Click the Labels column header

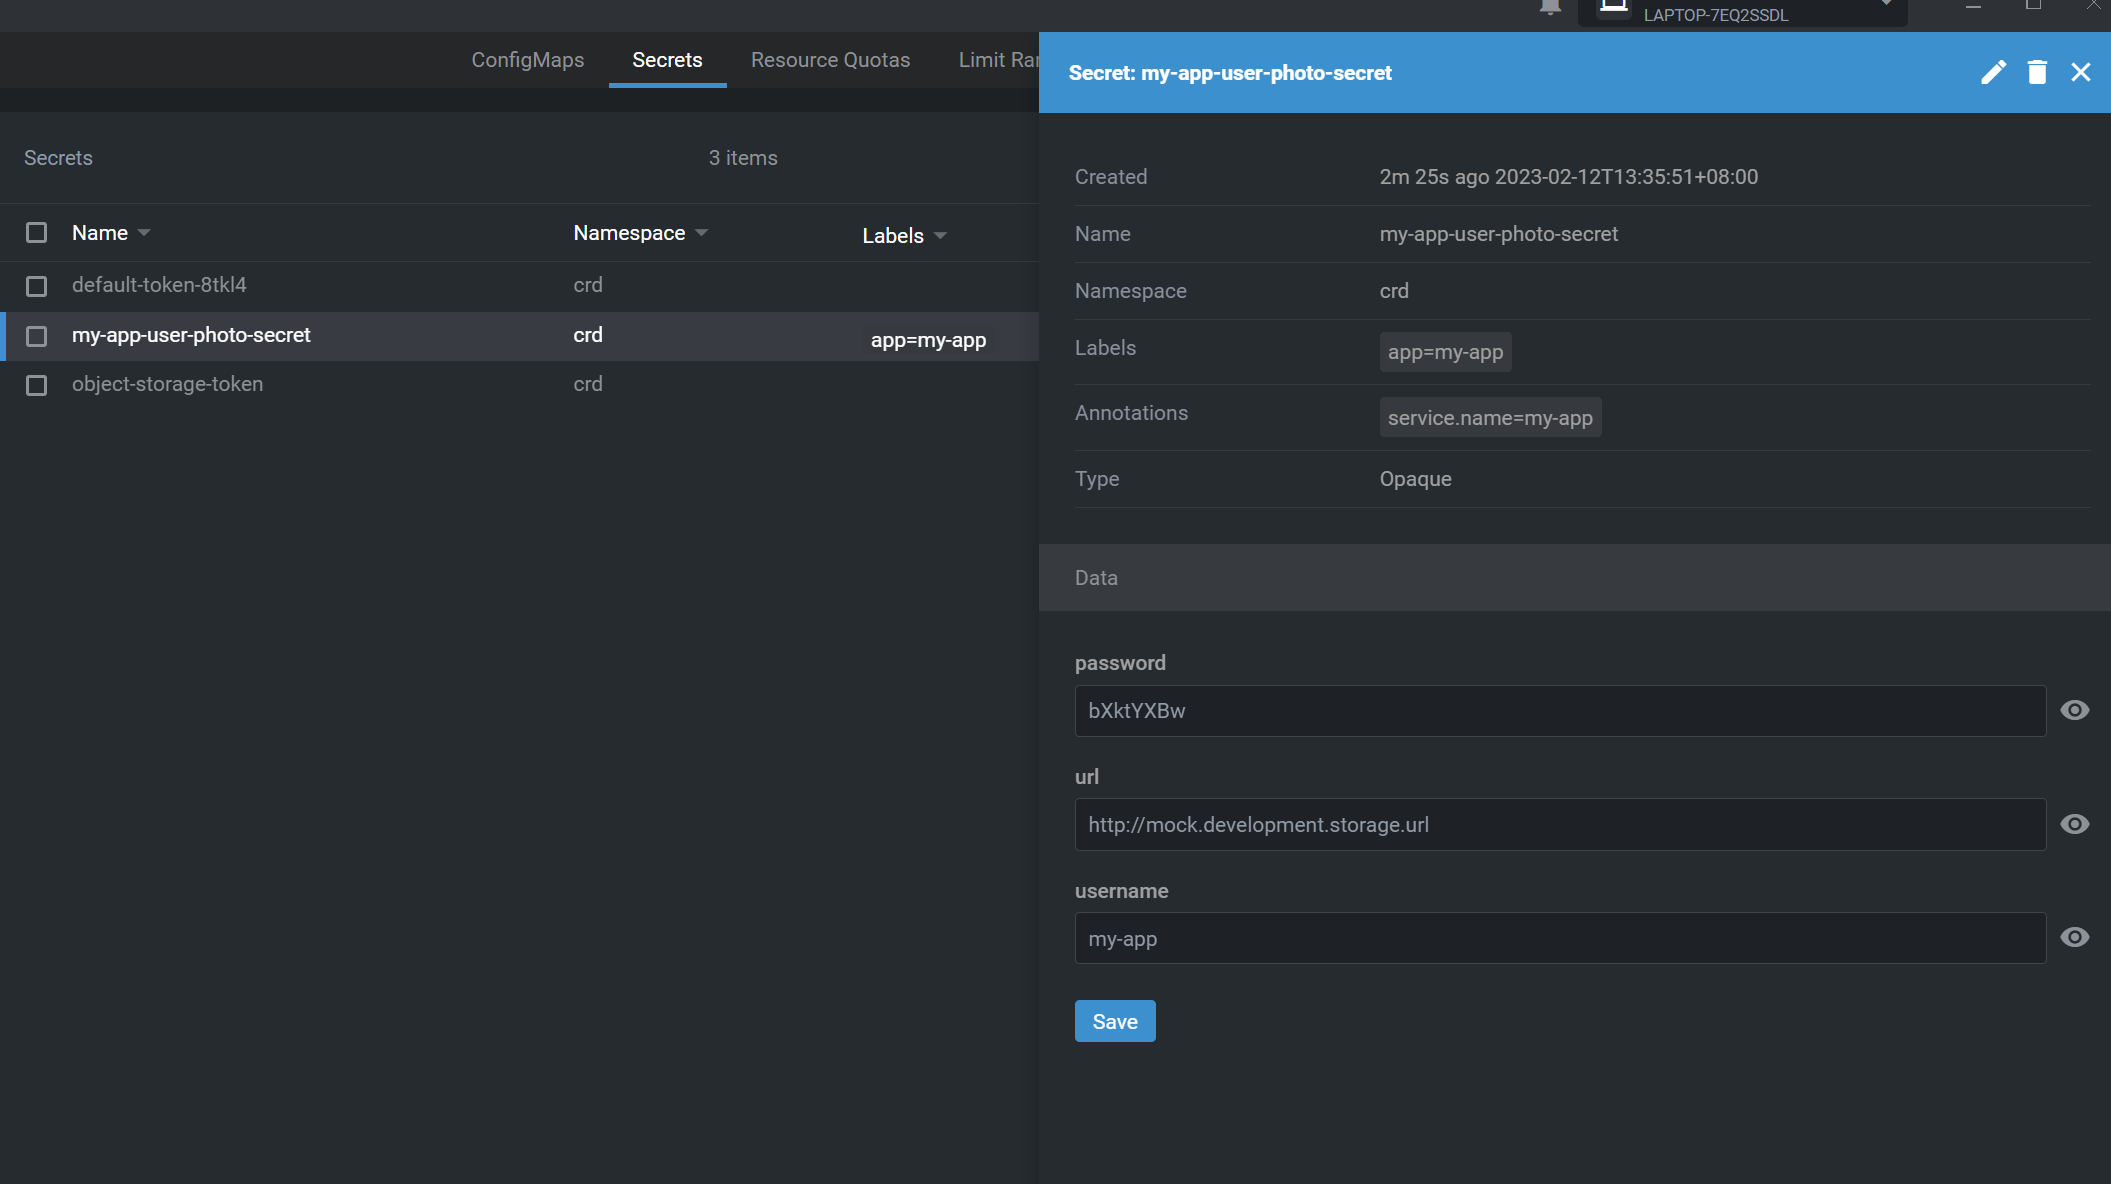click(893, 236)
